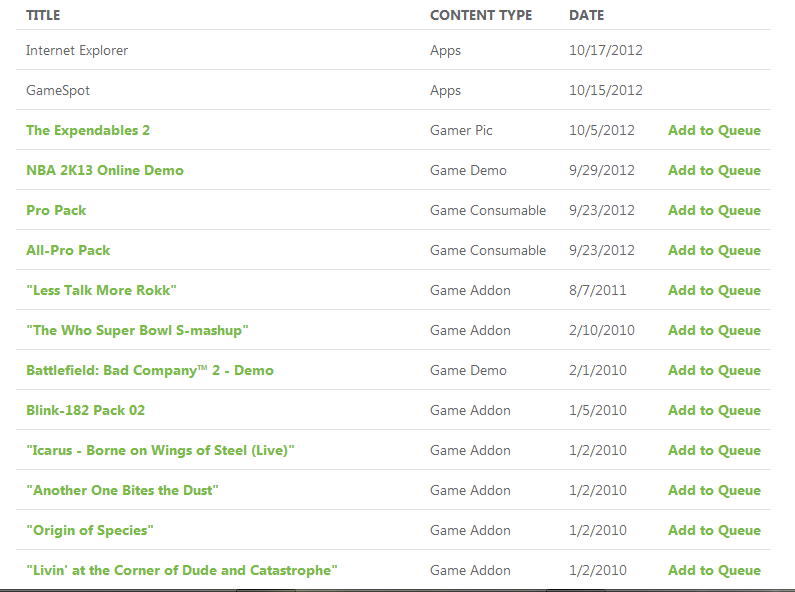Image resolution: width=795 pixels, height=592 pixels.
Task: Click the 10/17/2012 date cell
Action: point(606,50)
